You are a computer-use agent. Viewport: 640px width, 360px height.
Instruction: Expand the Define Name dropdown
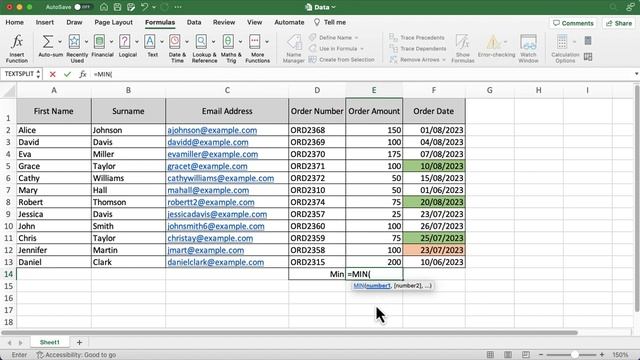356,38
